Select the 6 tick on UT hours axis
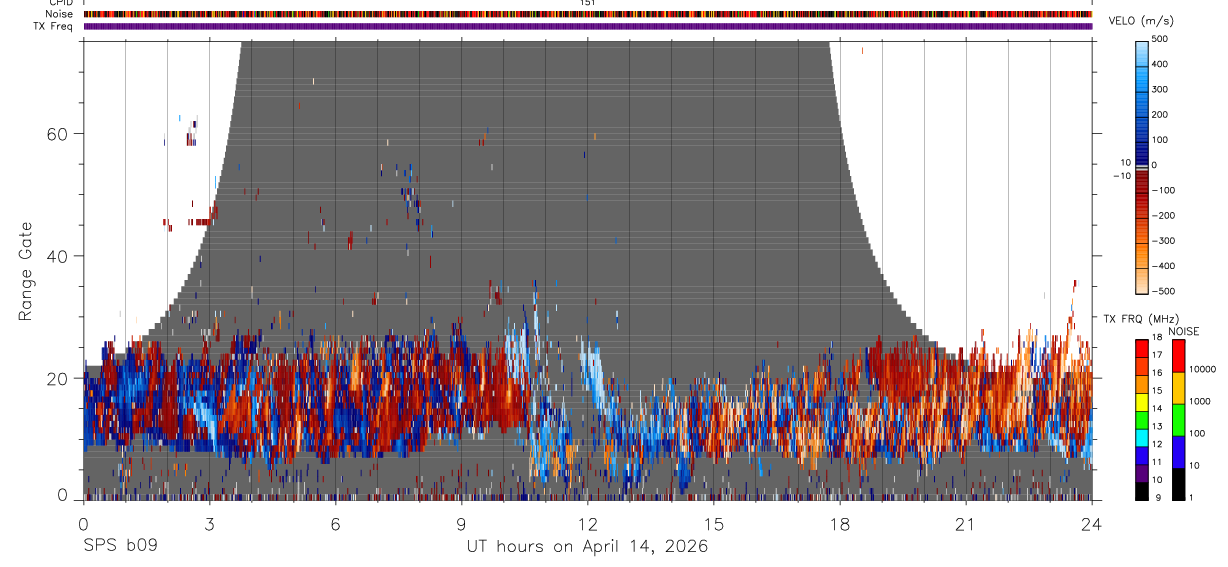This screenshot has height=567, width=1228. (335, 523)
